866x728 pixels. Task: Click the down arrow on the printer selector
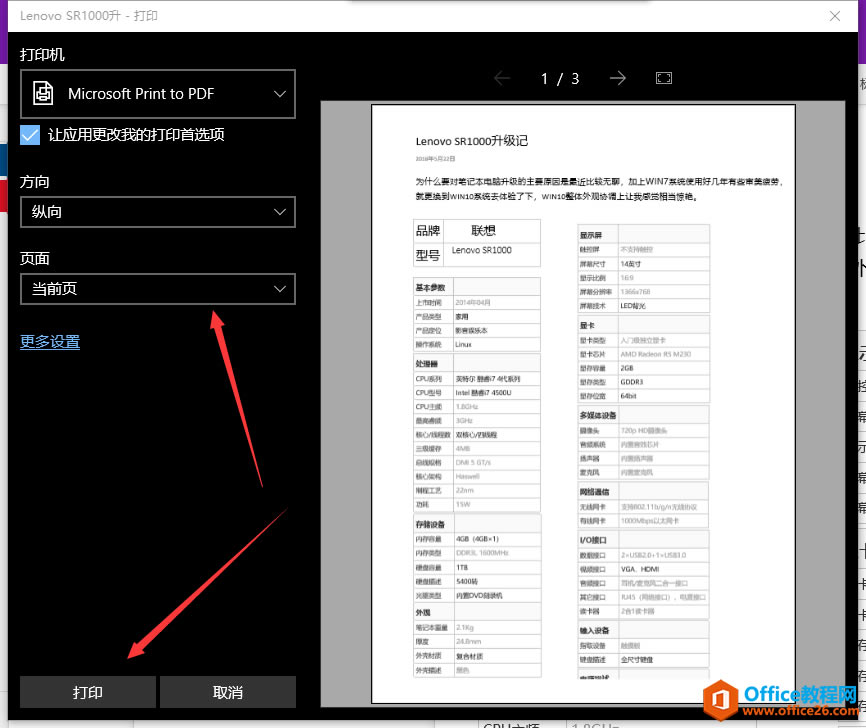point(281,93)
